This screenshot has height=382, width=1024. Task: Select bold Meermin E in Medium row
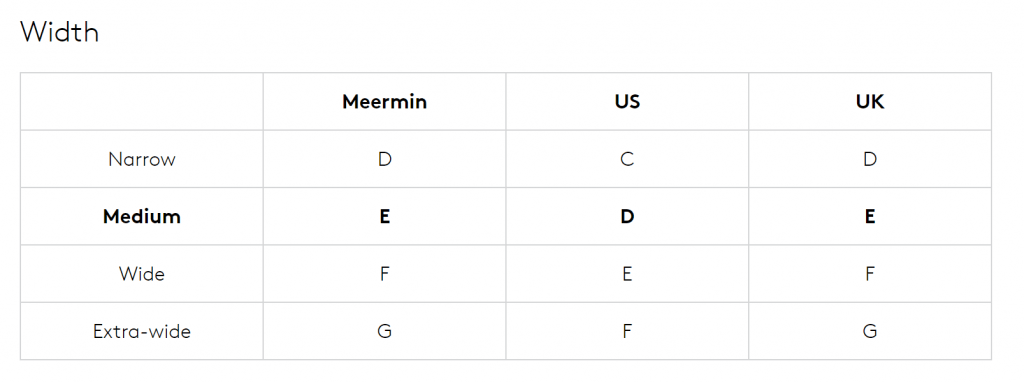pos(385,217)
